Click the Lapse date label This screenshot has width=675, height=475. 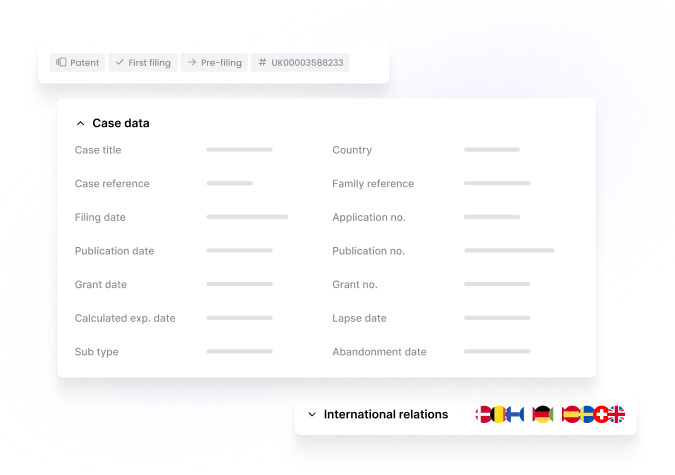359,318
